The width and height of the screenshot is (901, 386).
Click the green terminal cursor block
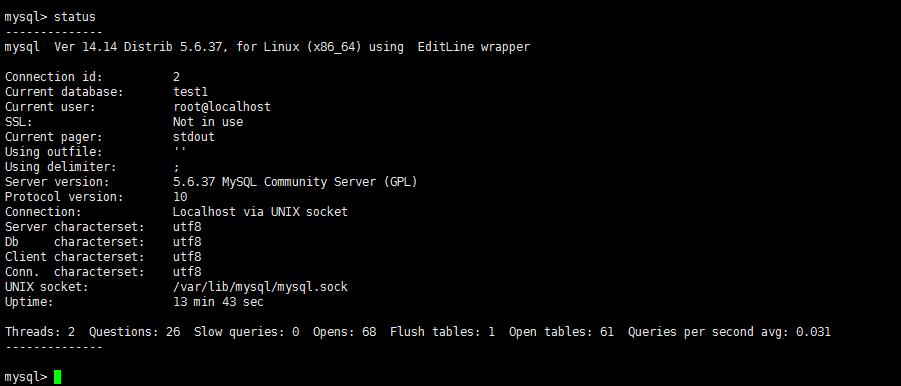pyautogui.click(x=57, y=377)
